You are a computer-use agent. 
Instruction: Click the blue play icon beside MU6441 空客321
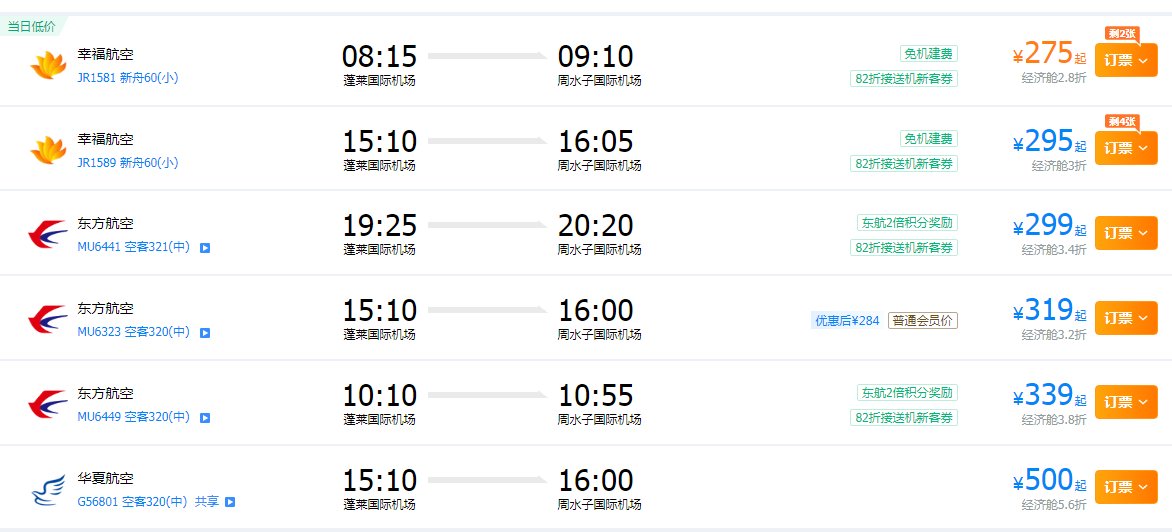tap(205, 247)
